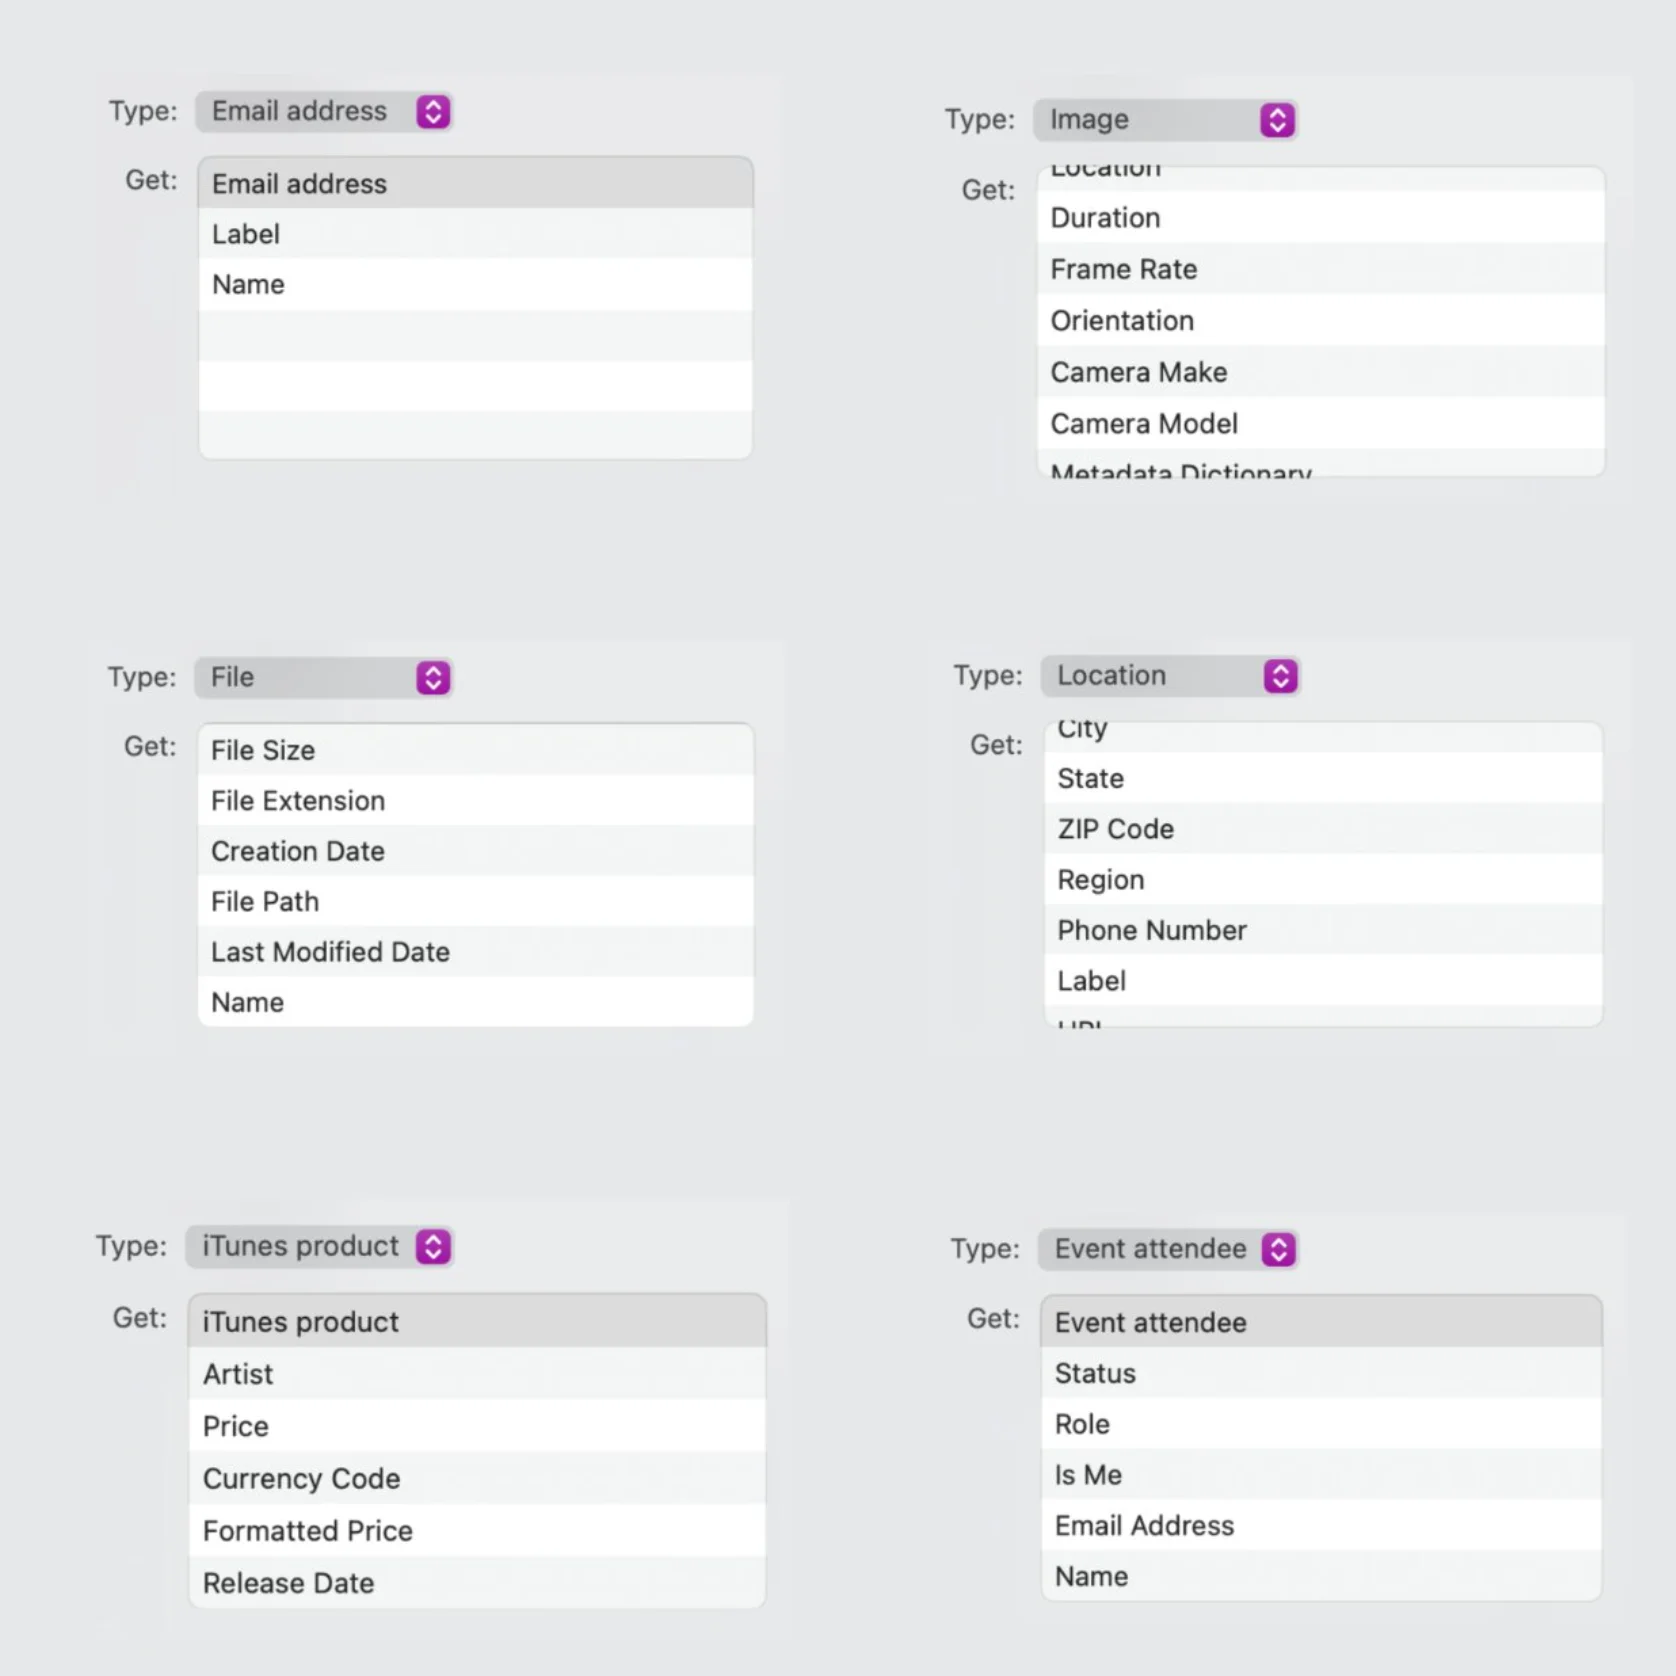Select Label in the Email address list
The height and width of the screenshot is (1676, 1676).
tap(475, 234)
